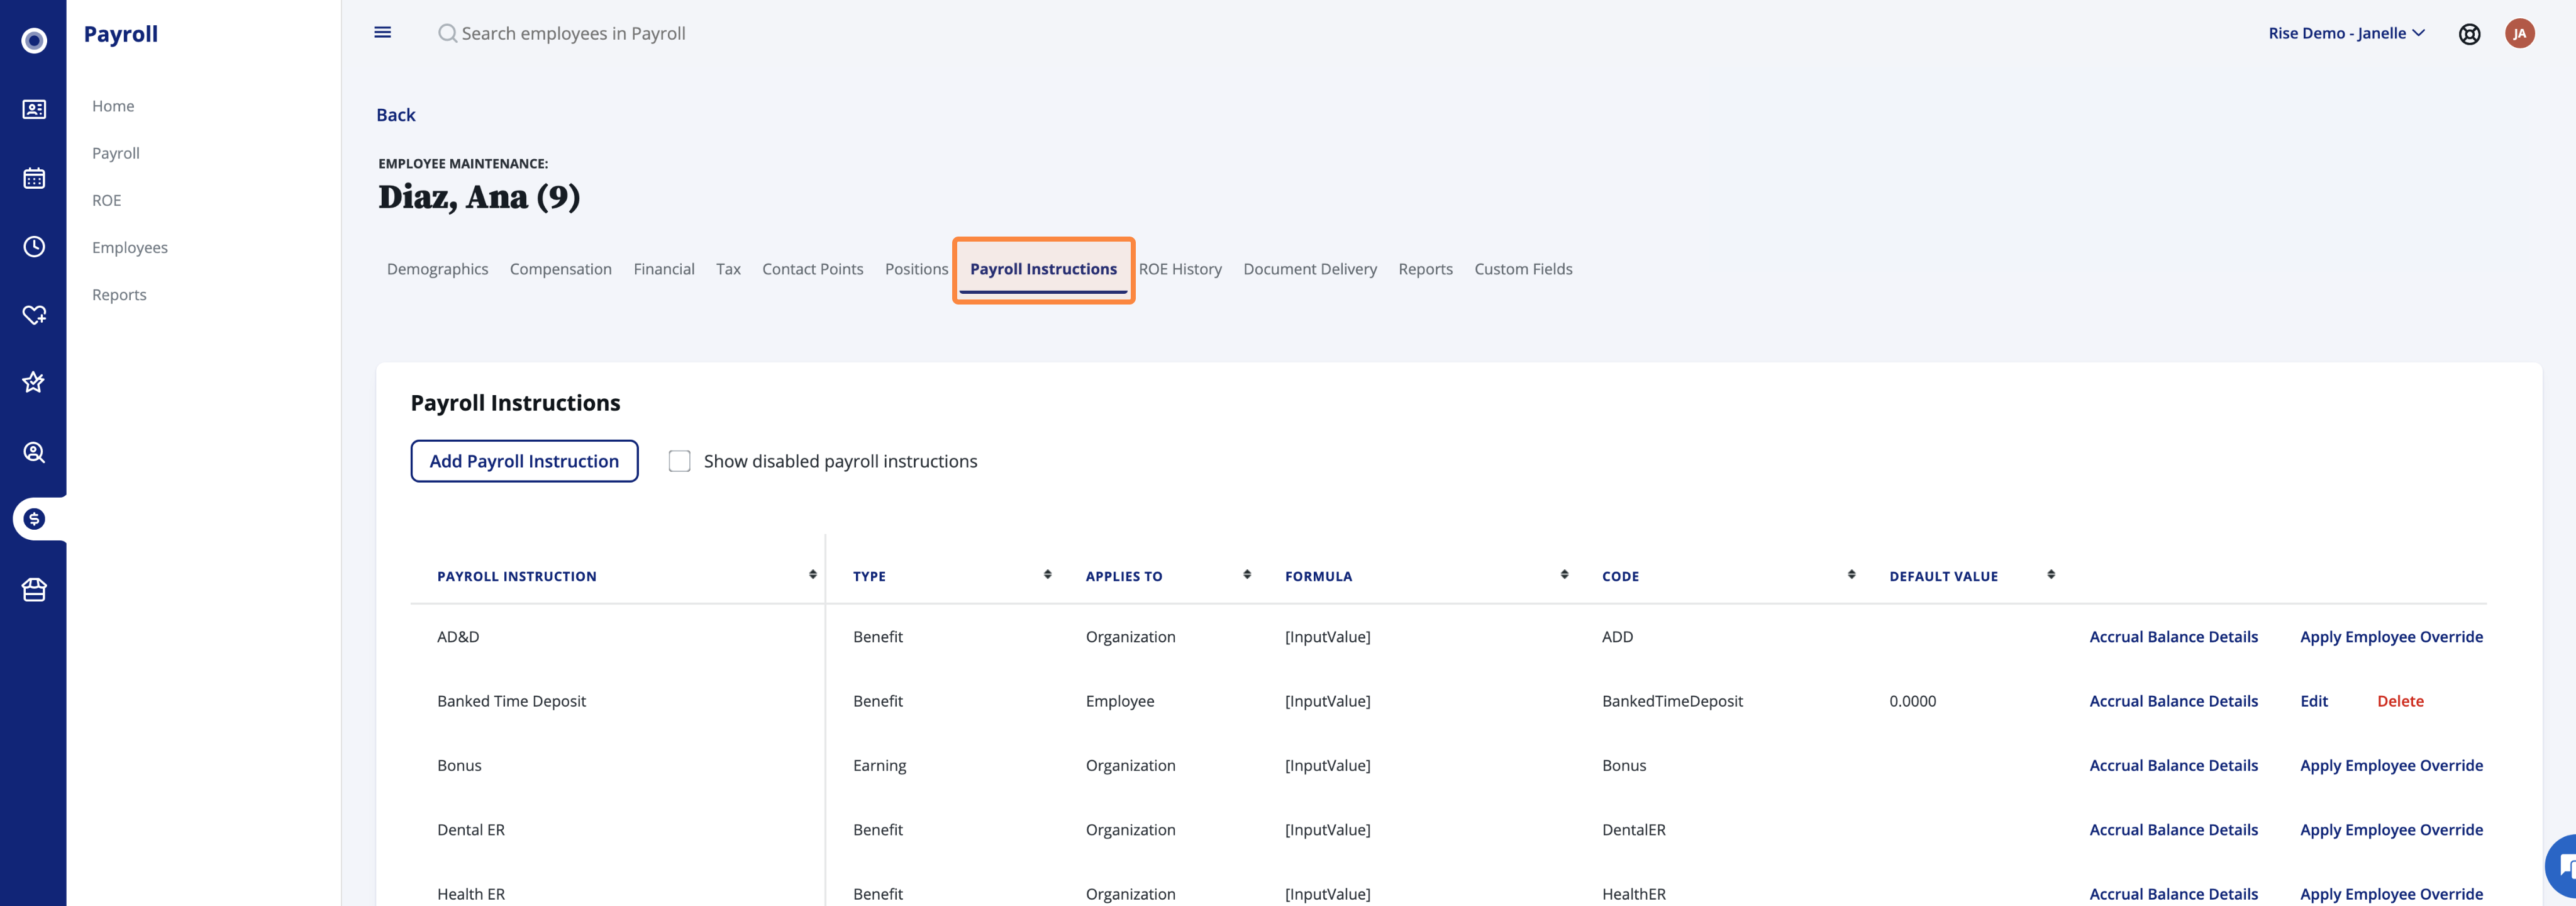Sort by Default Value column
This screenshot has width=2576, height=906.
coord(2051,575)
